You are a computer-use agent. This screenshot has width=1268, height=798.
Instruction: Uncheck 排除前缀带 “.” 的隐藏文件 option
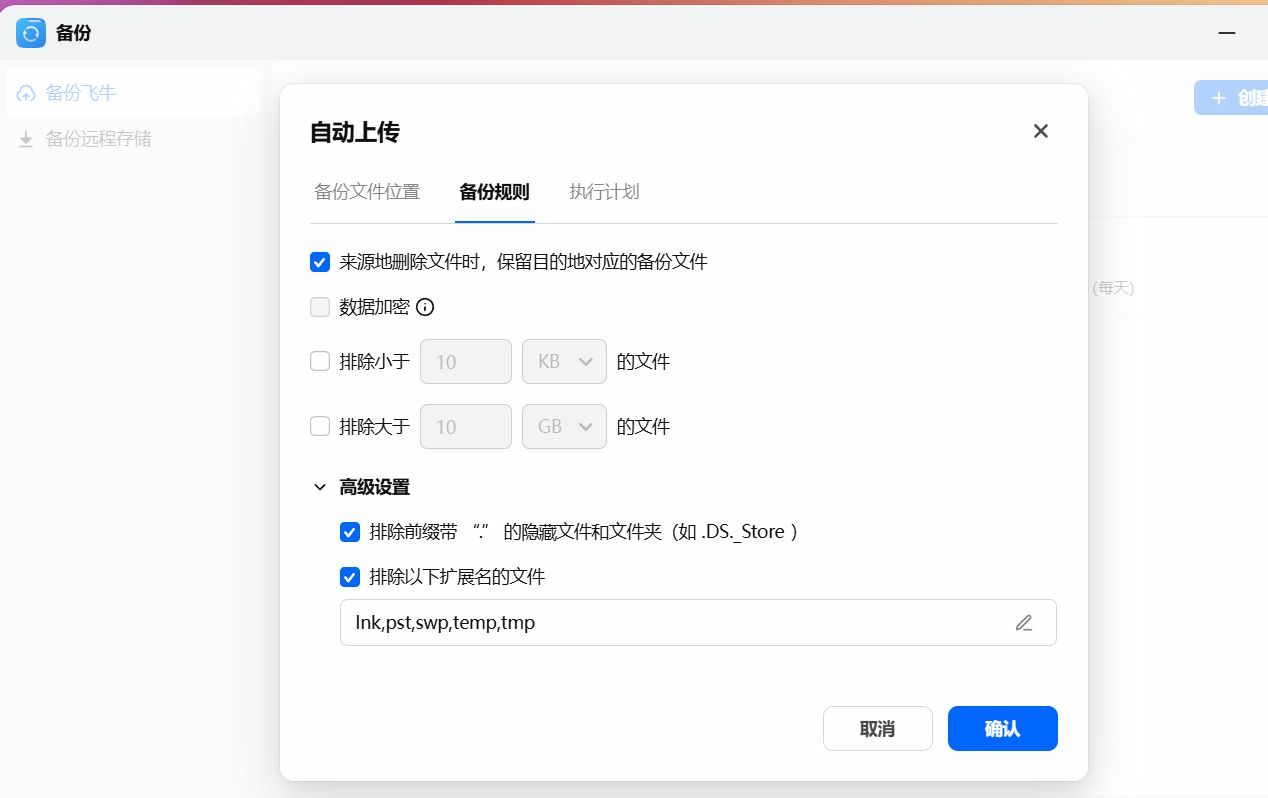pos(350,532)
